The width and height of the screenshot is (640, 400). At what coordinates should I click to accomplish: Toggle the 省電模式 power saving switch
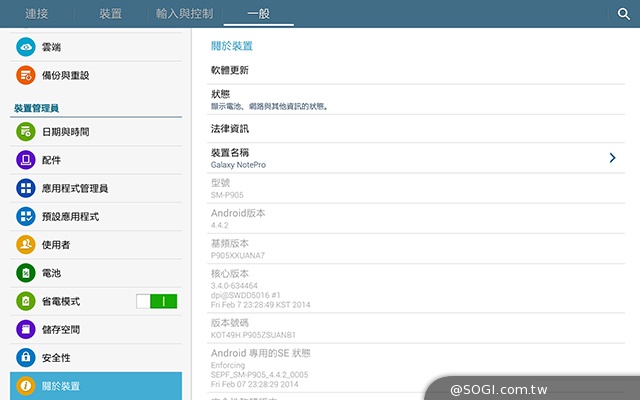click(x=157, y=301)
